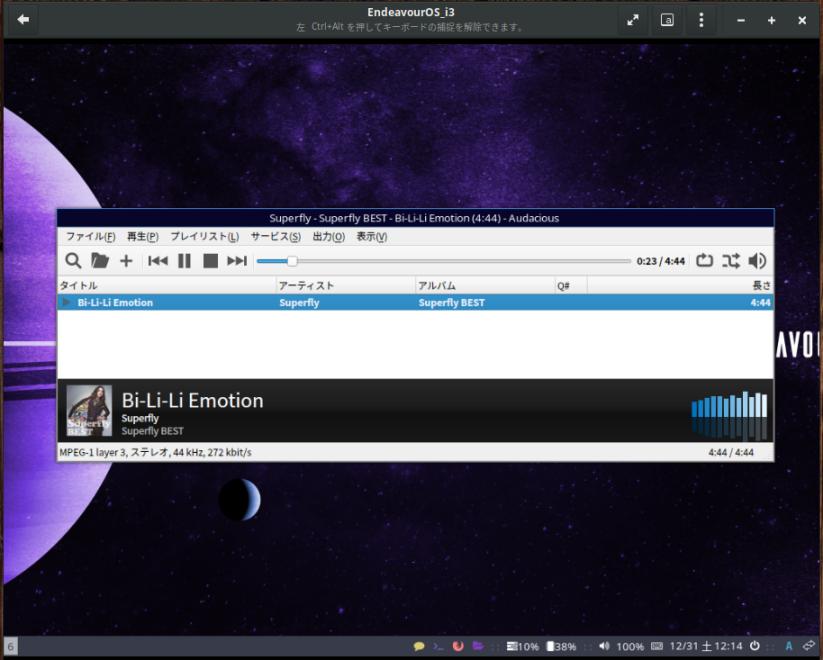Skip to the previous track

point(157,260)
